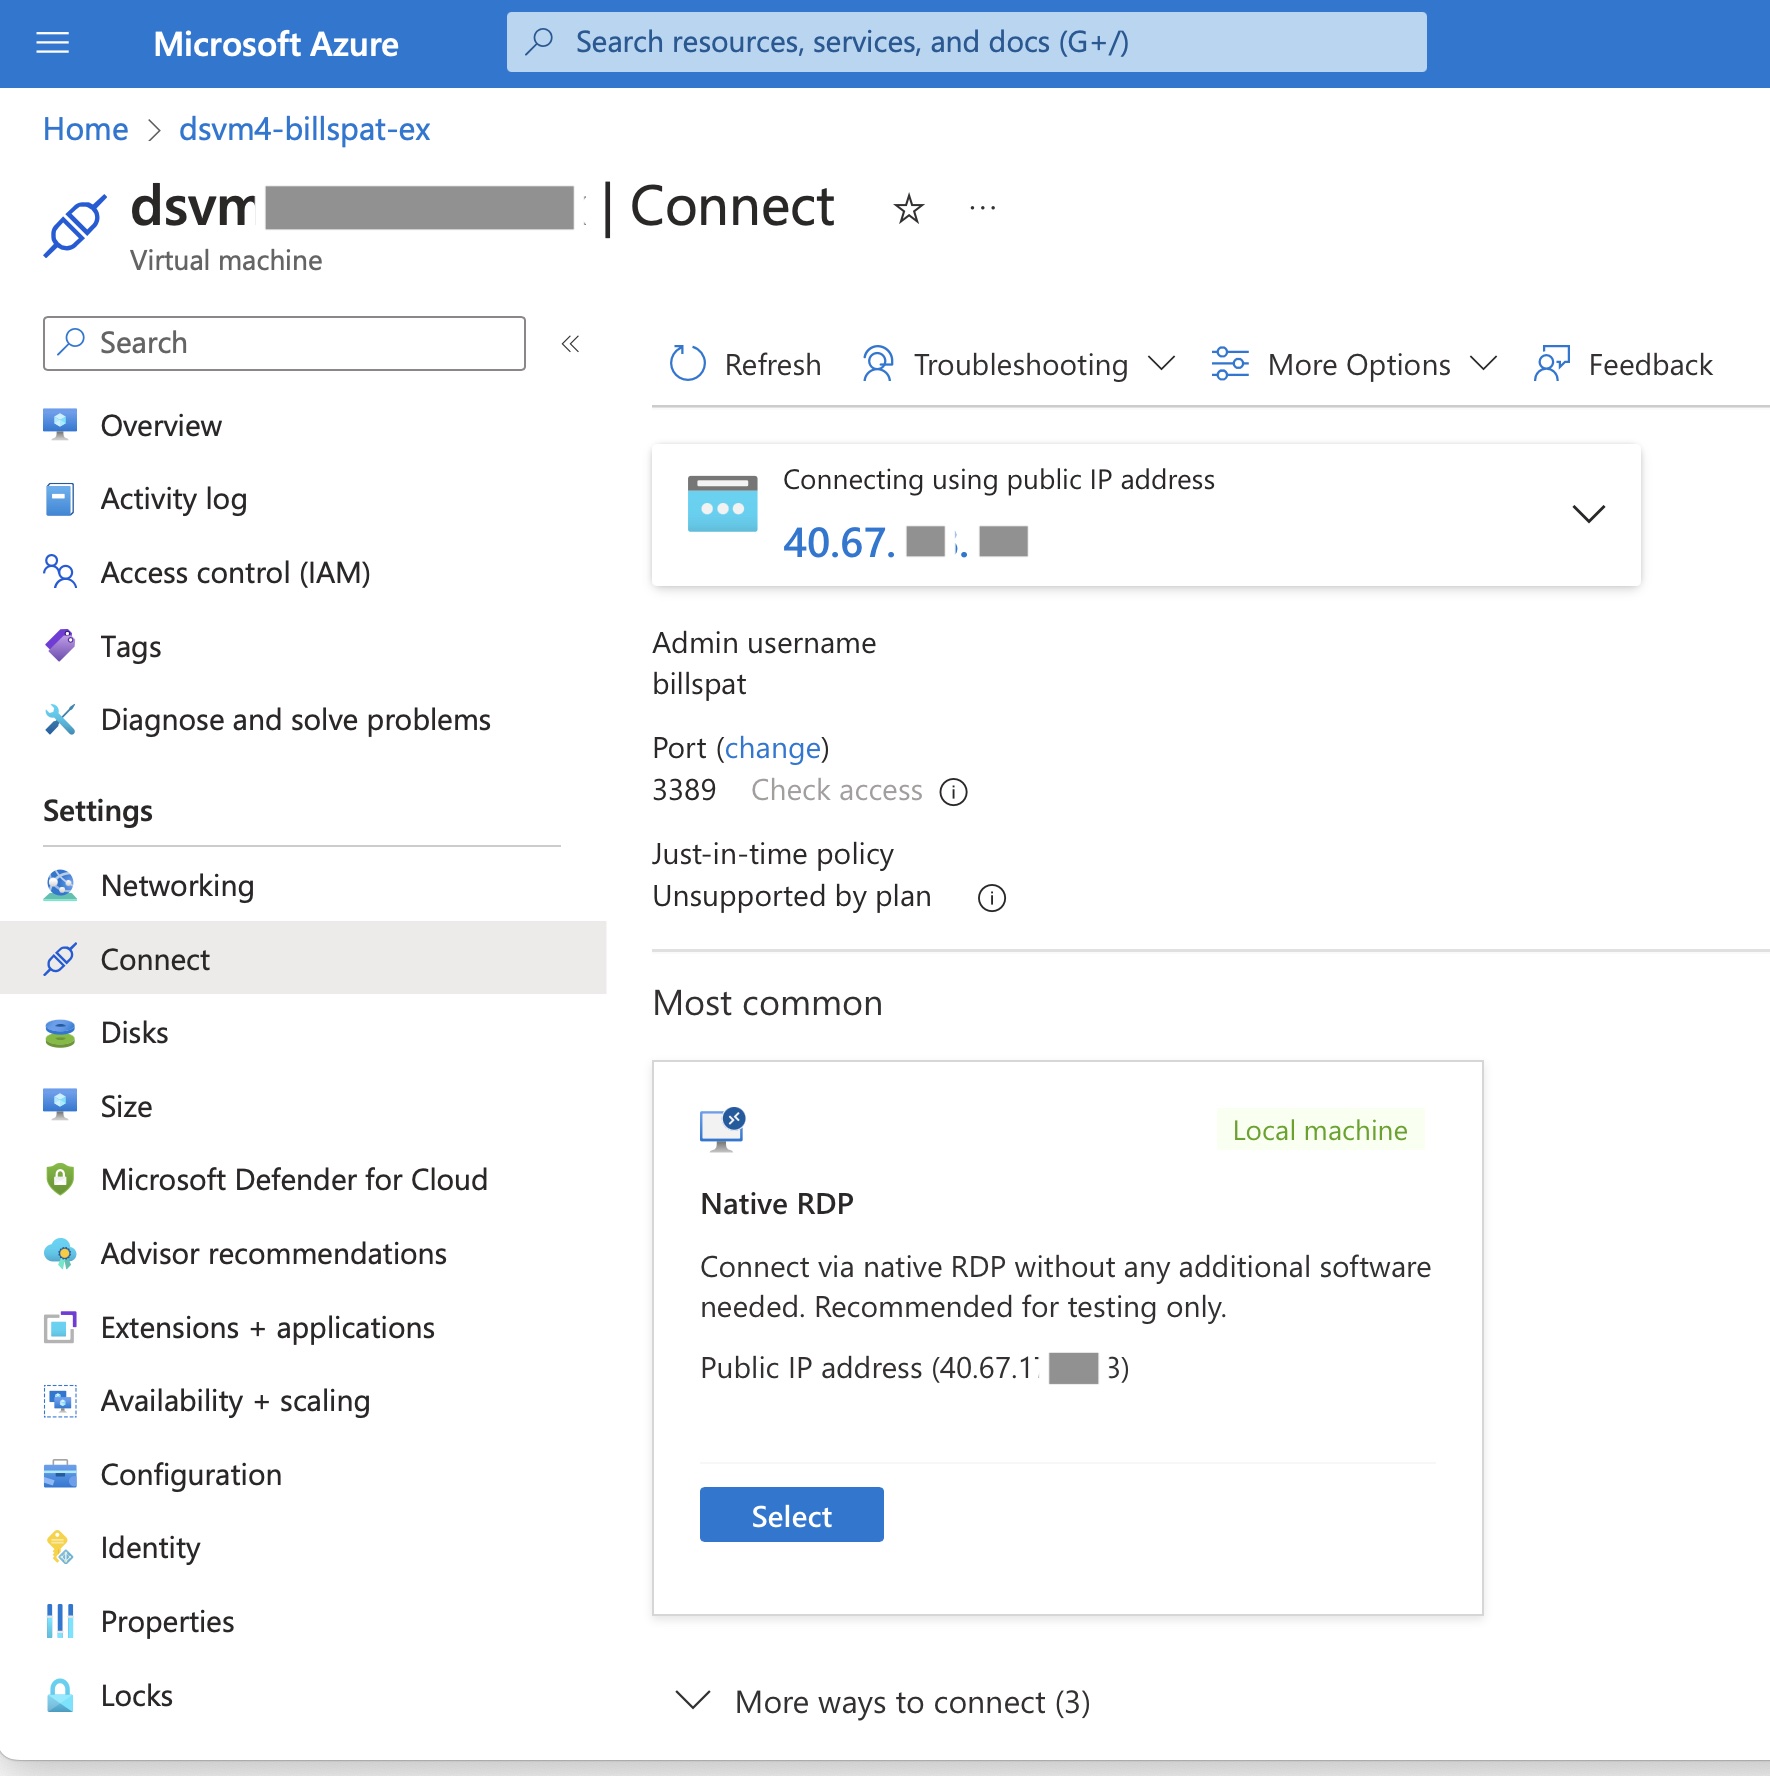1770x1776 pixels.
Task: Click the Availability scaling icon
Action: (x=60, y=1400)
